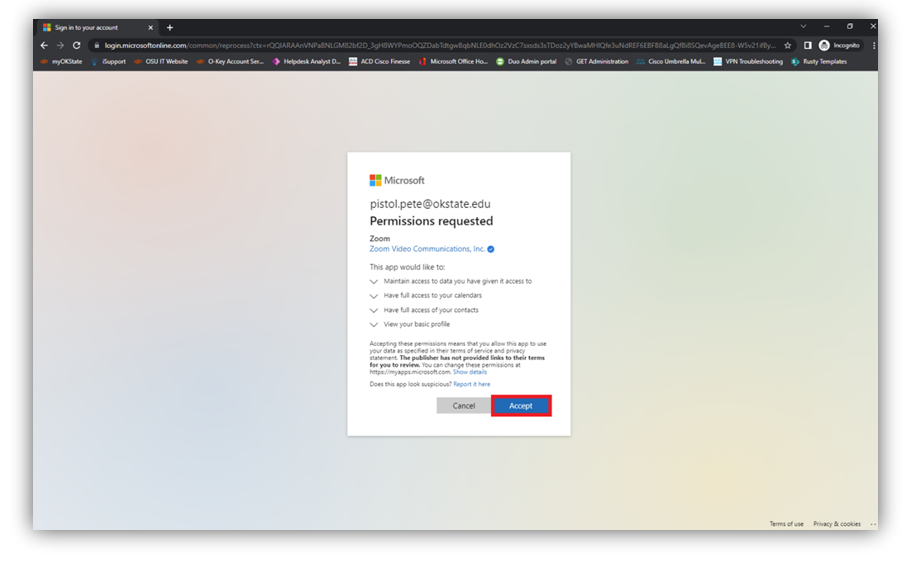Open myOKState bookmark
The height and width of the screenshot is (561, 916).
pos(61,61)
